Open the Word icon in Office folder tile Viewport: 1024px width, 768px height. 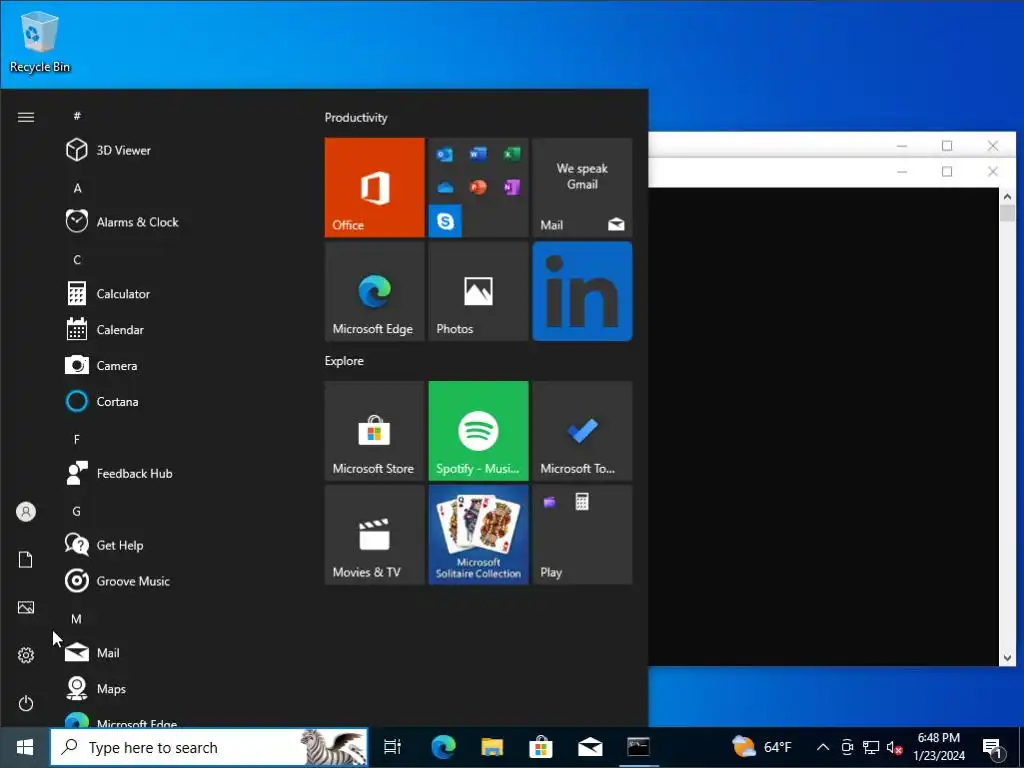coord(478,154)
